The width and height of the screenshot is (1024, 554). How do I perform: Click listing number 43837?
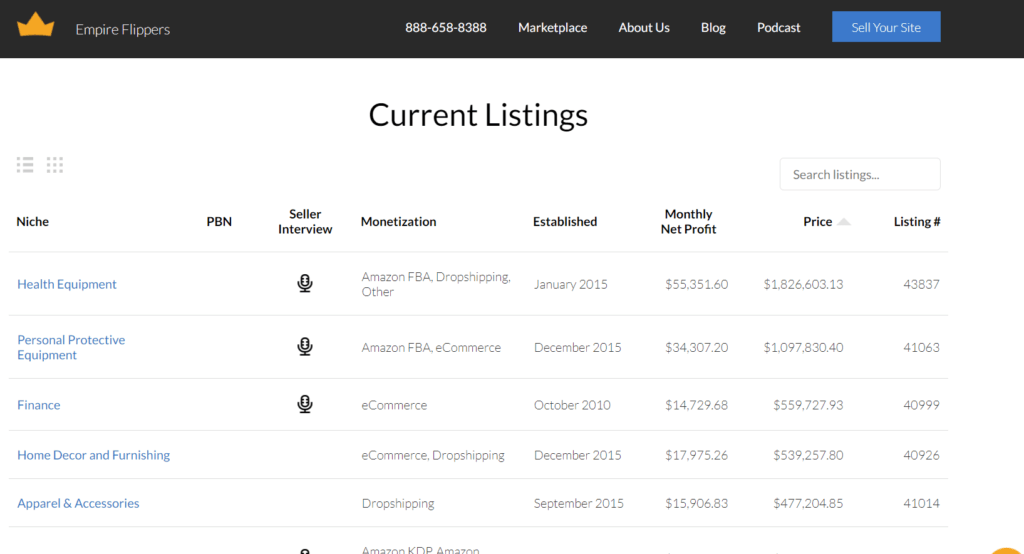(921, 284)
